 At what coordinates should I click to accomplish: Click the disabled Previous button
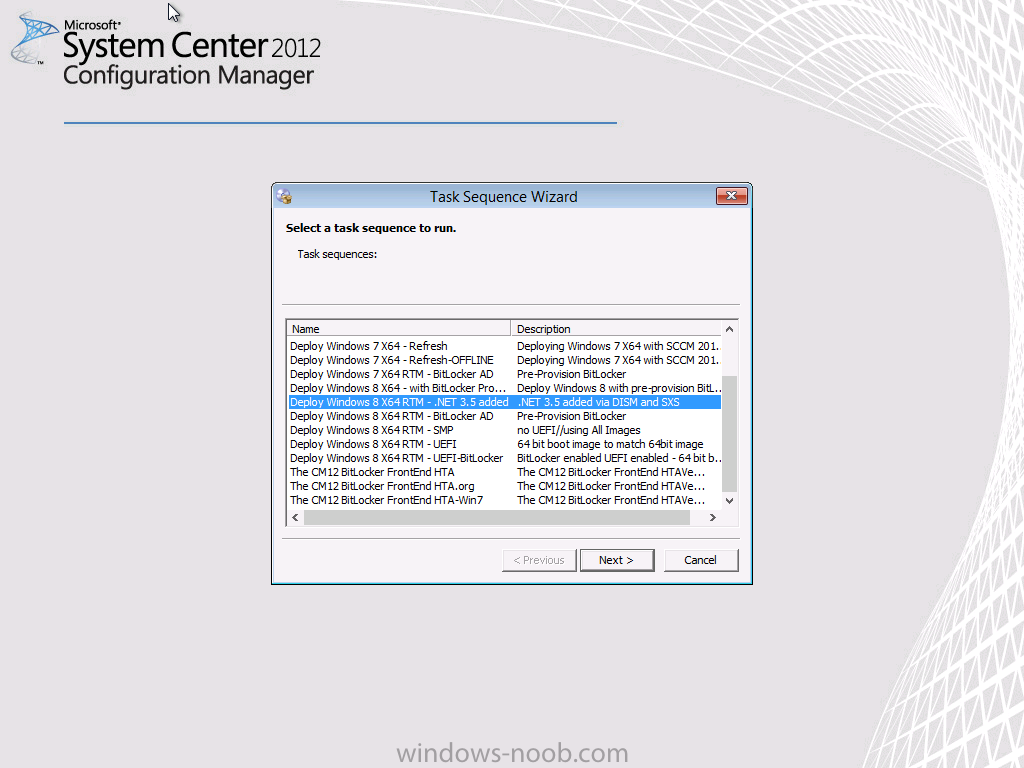tap(539, 560)
